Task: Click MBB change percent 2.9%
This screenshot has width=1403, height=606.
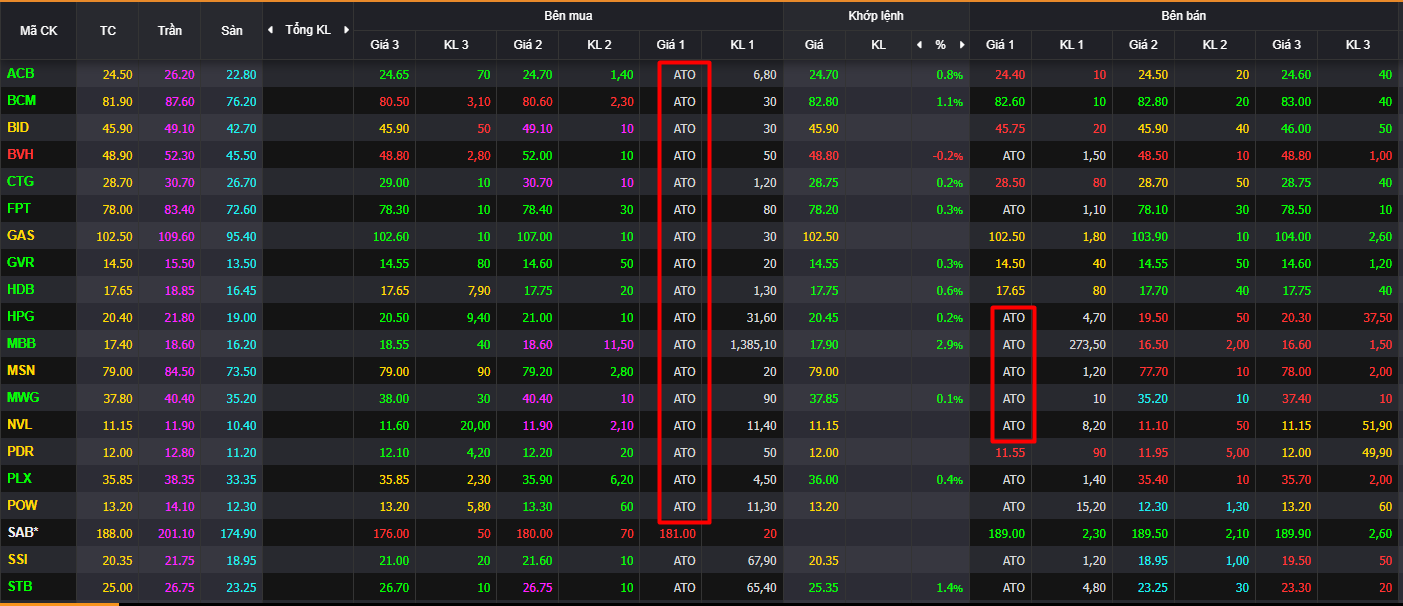Action: click(949, 344)
